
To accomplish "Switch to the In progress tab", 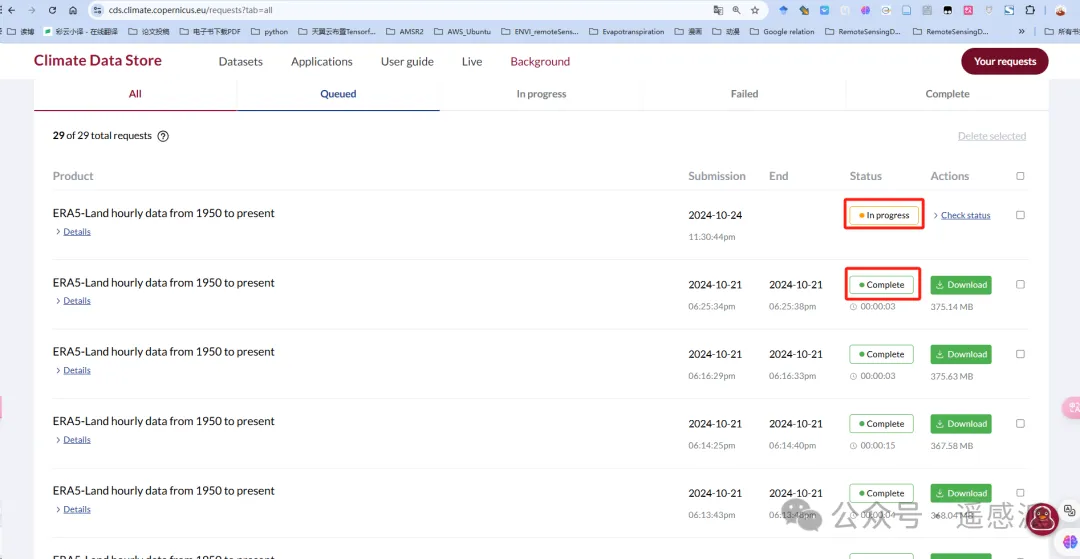I will (541, 94).
